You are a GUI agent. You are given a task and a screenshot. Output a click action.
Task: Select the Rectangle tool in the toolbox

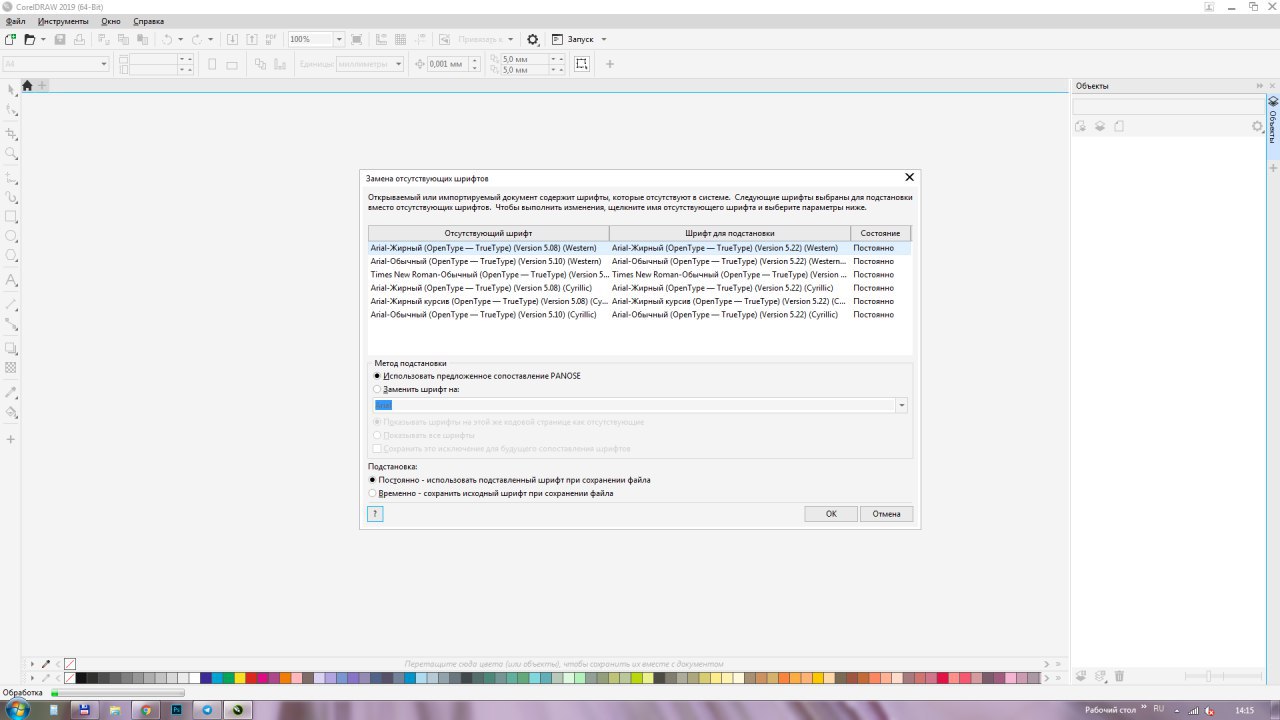12,216
